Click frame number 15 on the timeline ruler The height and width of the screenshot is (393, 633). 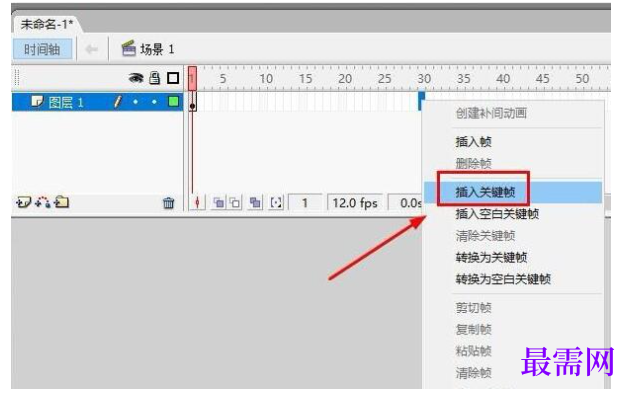(306, 79)
